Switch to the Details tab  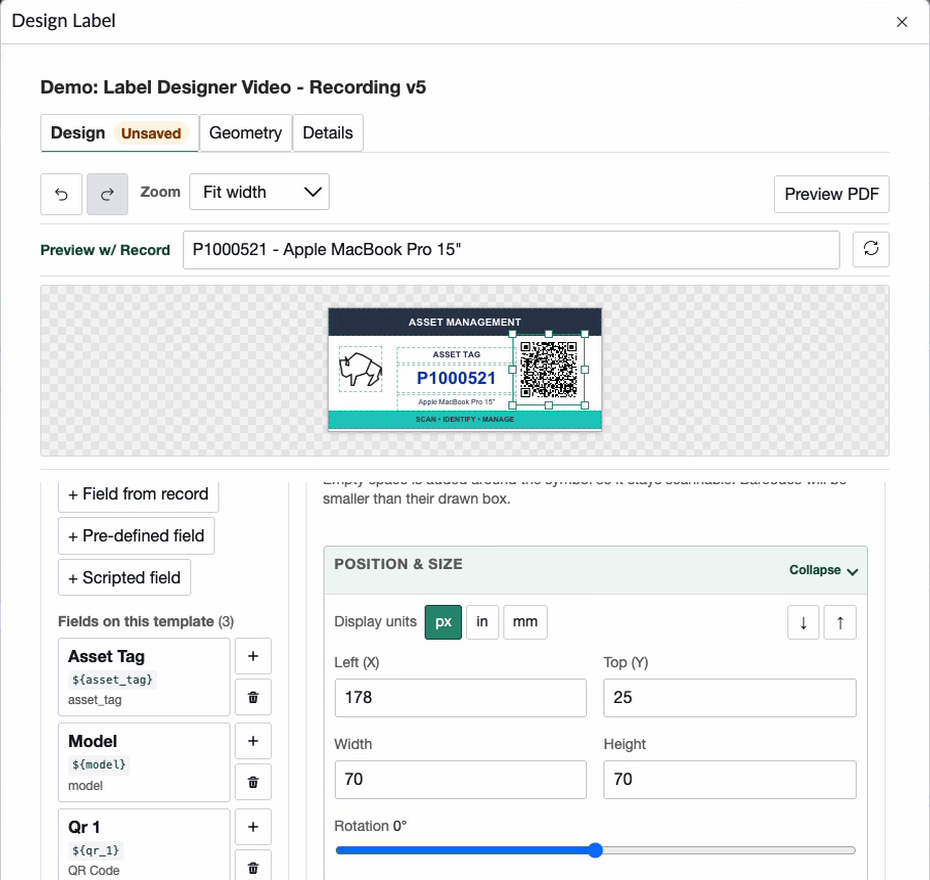coord(328,133)
